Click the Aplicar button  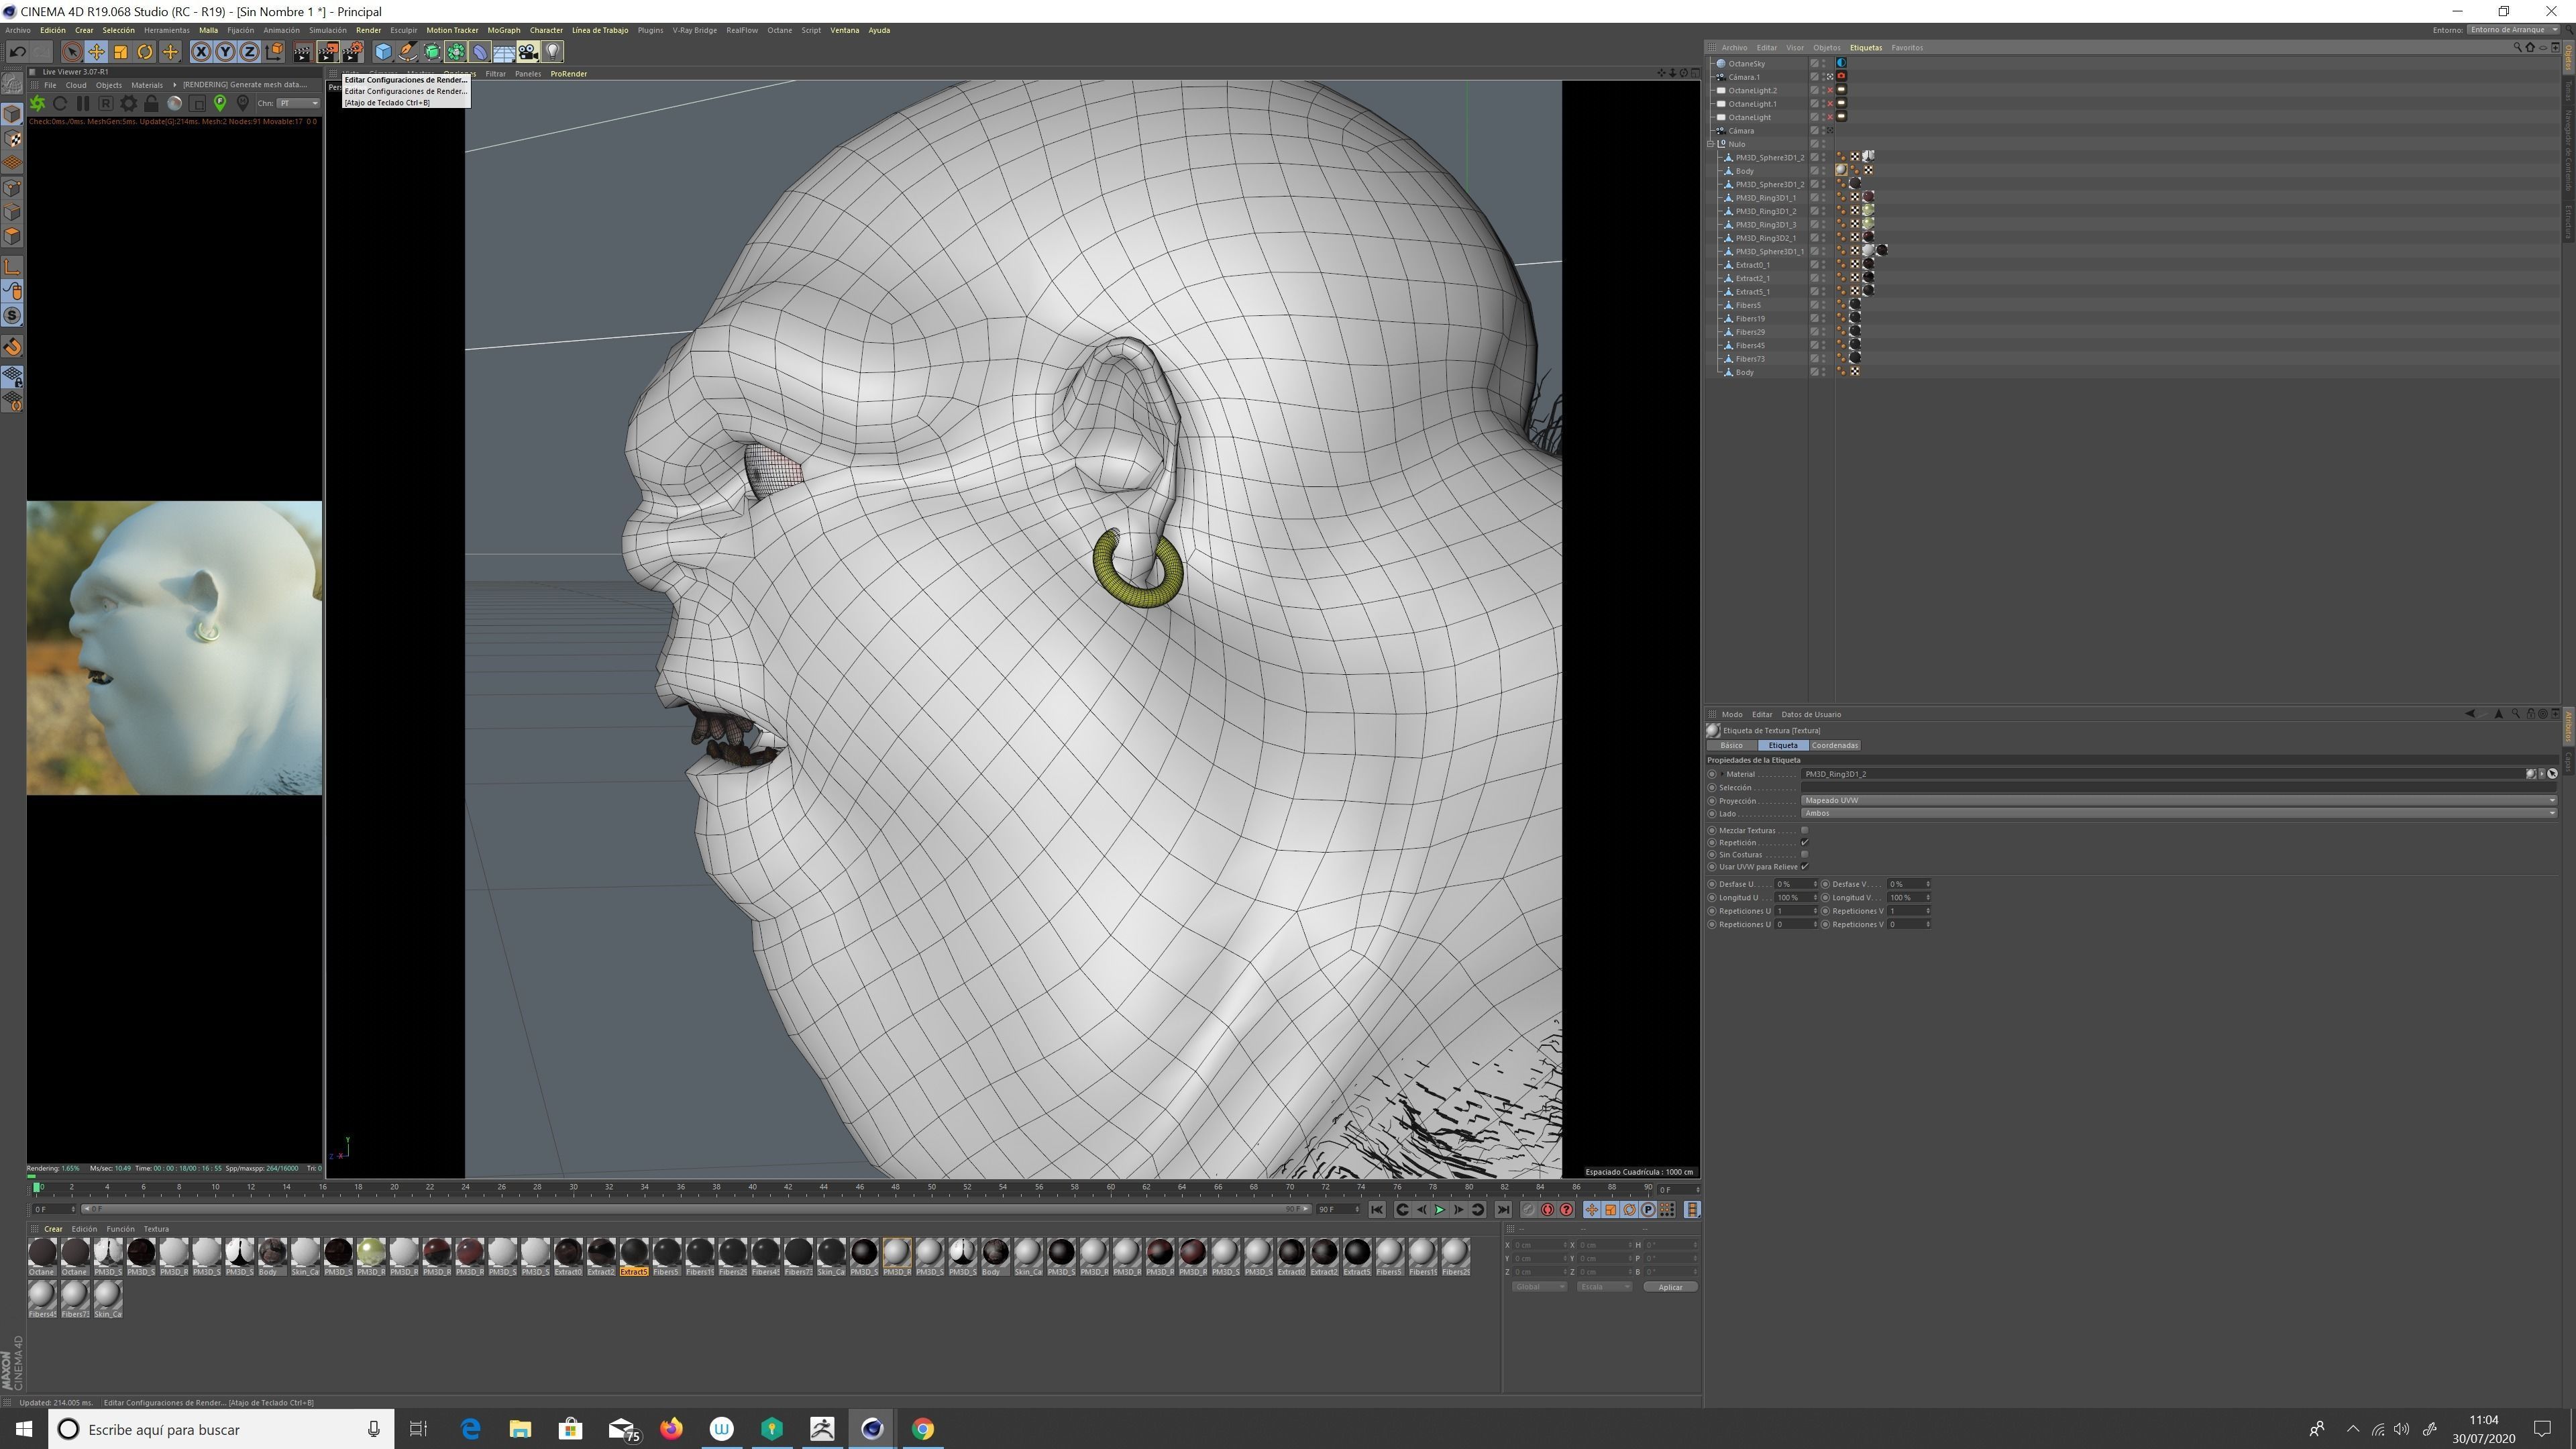1670,1287
